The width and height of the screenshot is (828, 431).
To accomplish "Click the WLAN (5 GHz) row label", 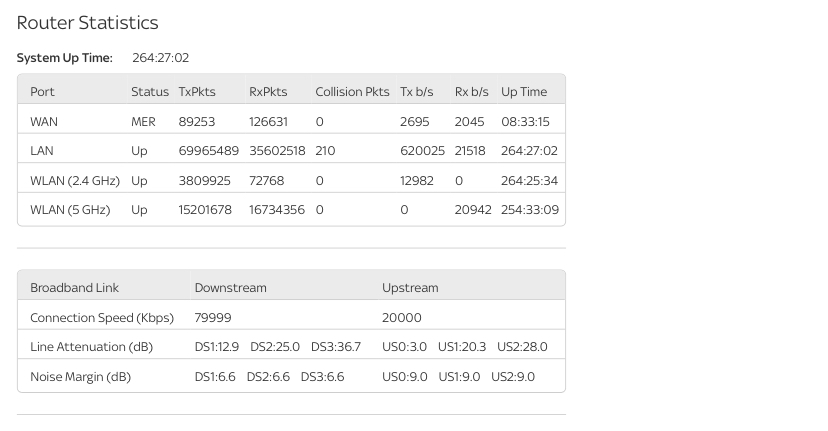I will (x=70, y=210).
